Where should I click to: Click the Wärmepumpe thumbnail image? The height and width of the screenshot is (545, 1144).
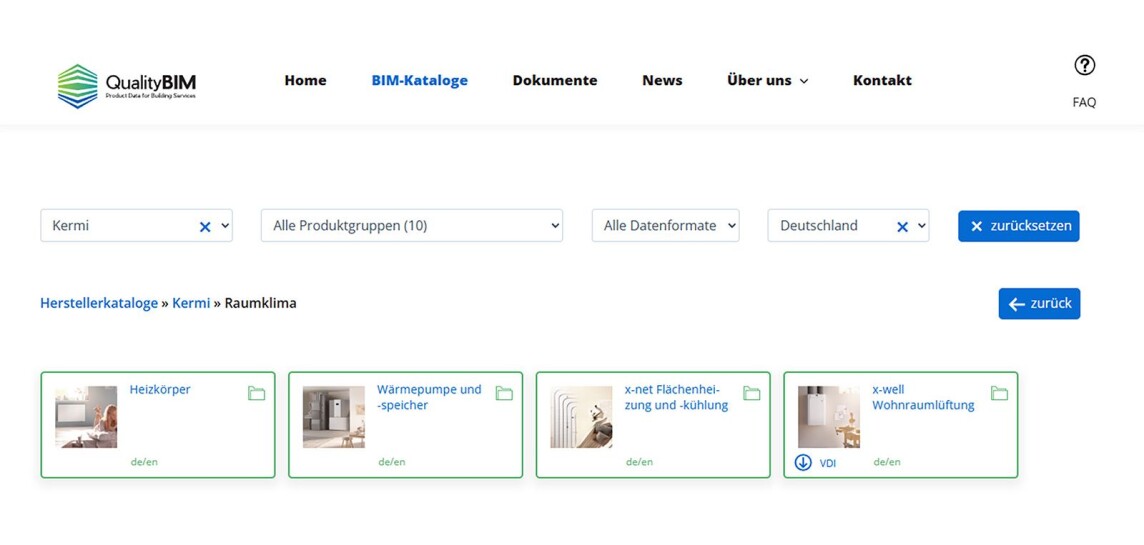[x=333, y=417]
